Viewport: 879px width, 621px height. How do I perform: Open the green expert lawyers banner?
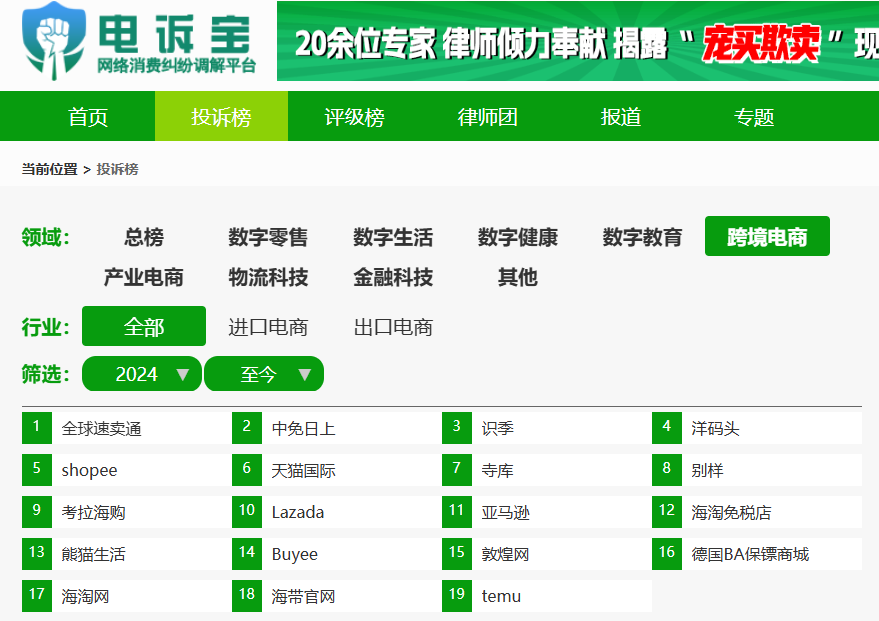(x=578, y=41)
